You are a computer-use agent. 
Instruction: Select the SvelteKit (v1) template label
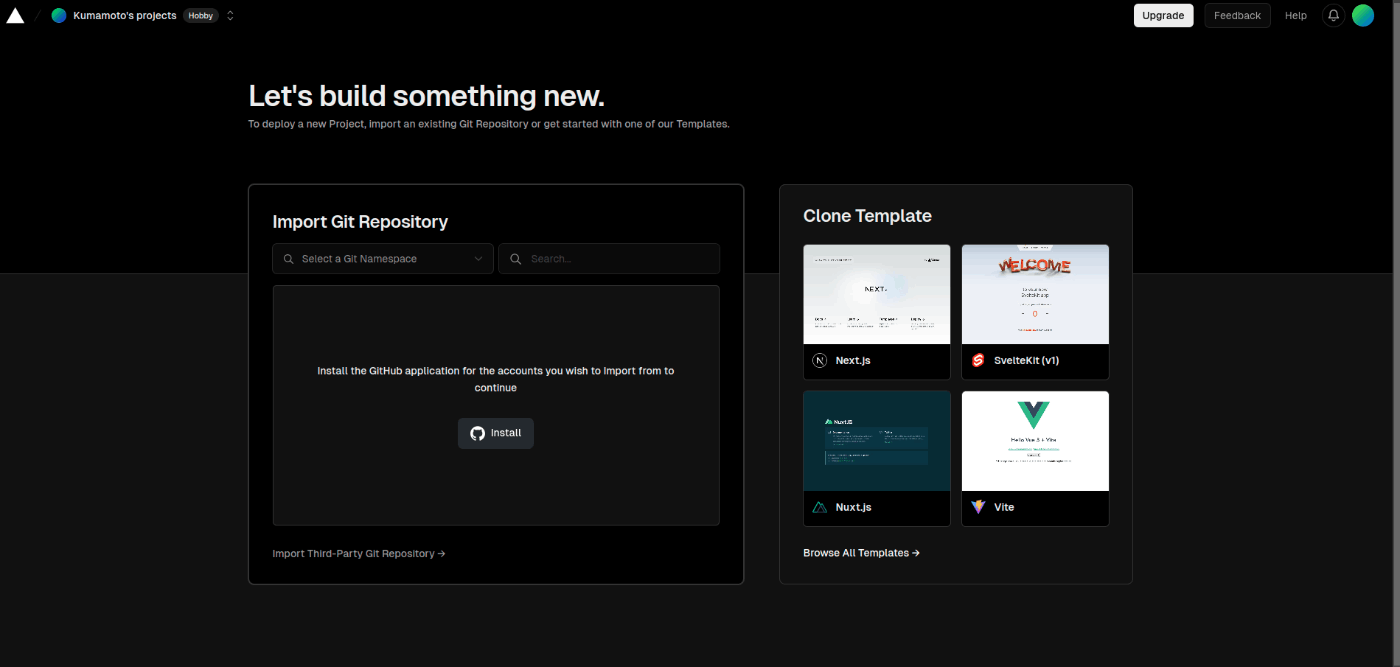tap(1026, 360)
